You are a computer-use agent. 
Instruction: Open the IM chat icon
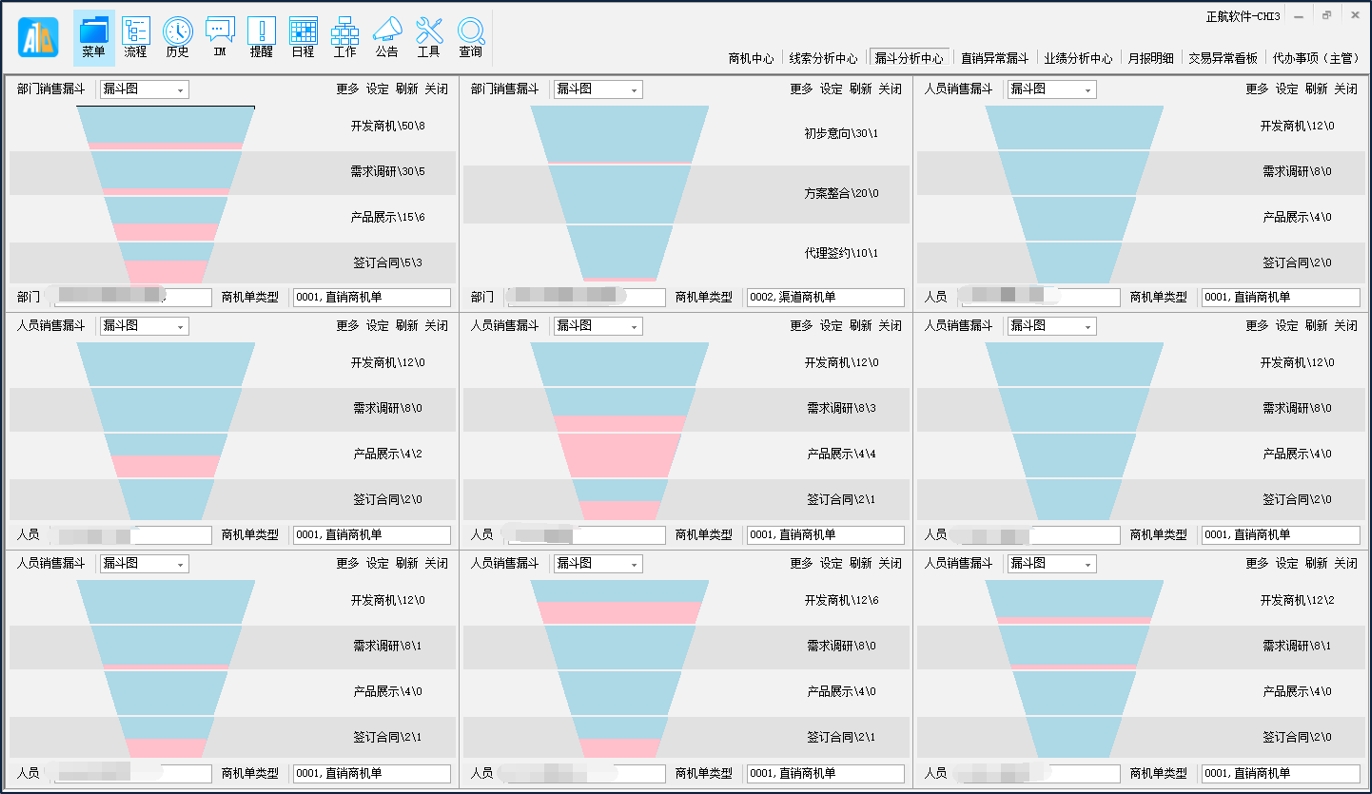[220, 37]
